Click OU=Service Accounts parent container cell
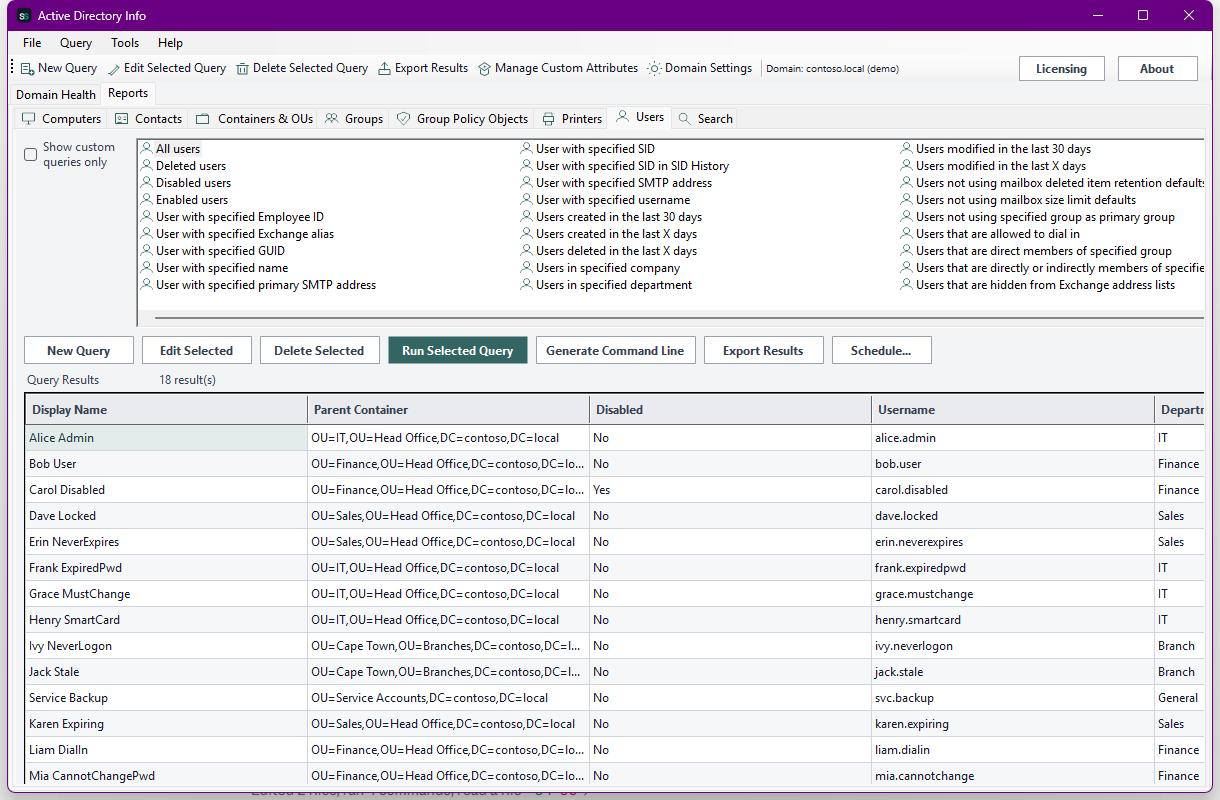 click(x=449, y=698)
